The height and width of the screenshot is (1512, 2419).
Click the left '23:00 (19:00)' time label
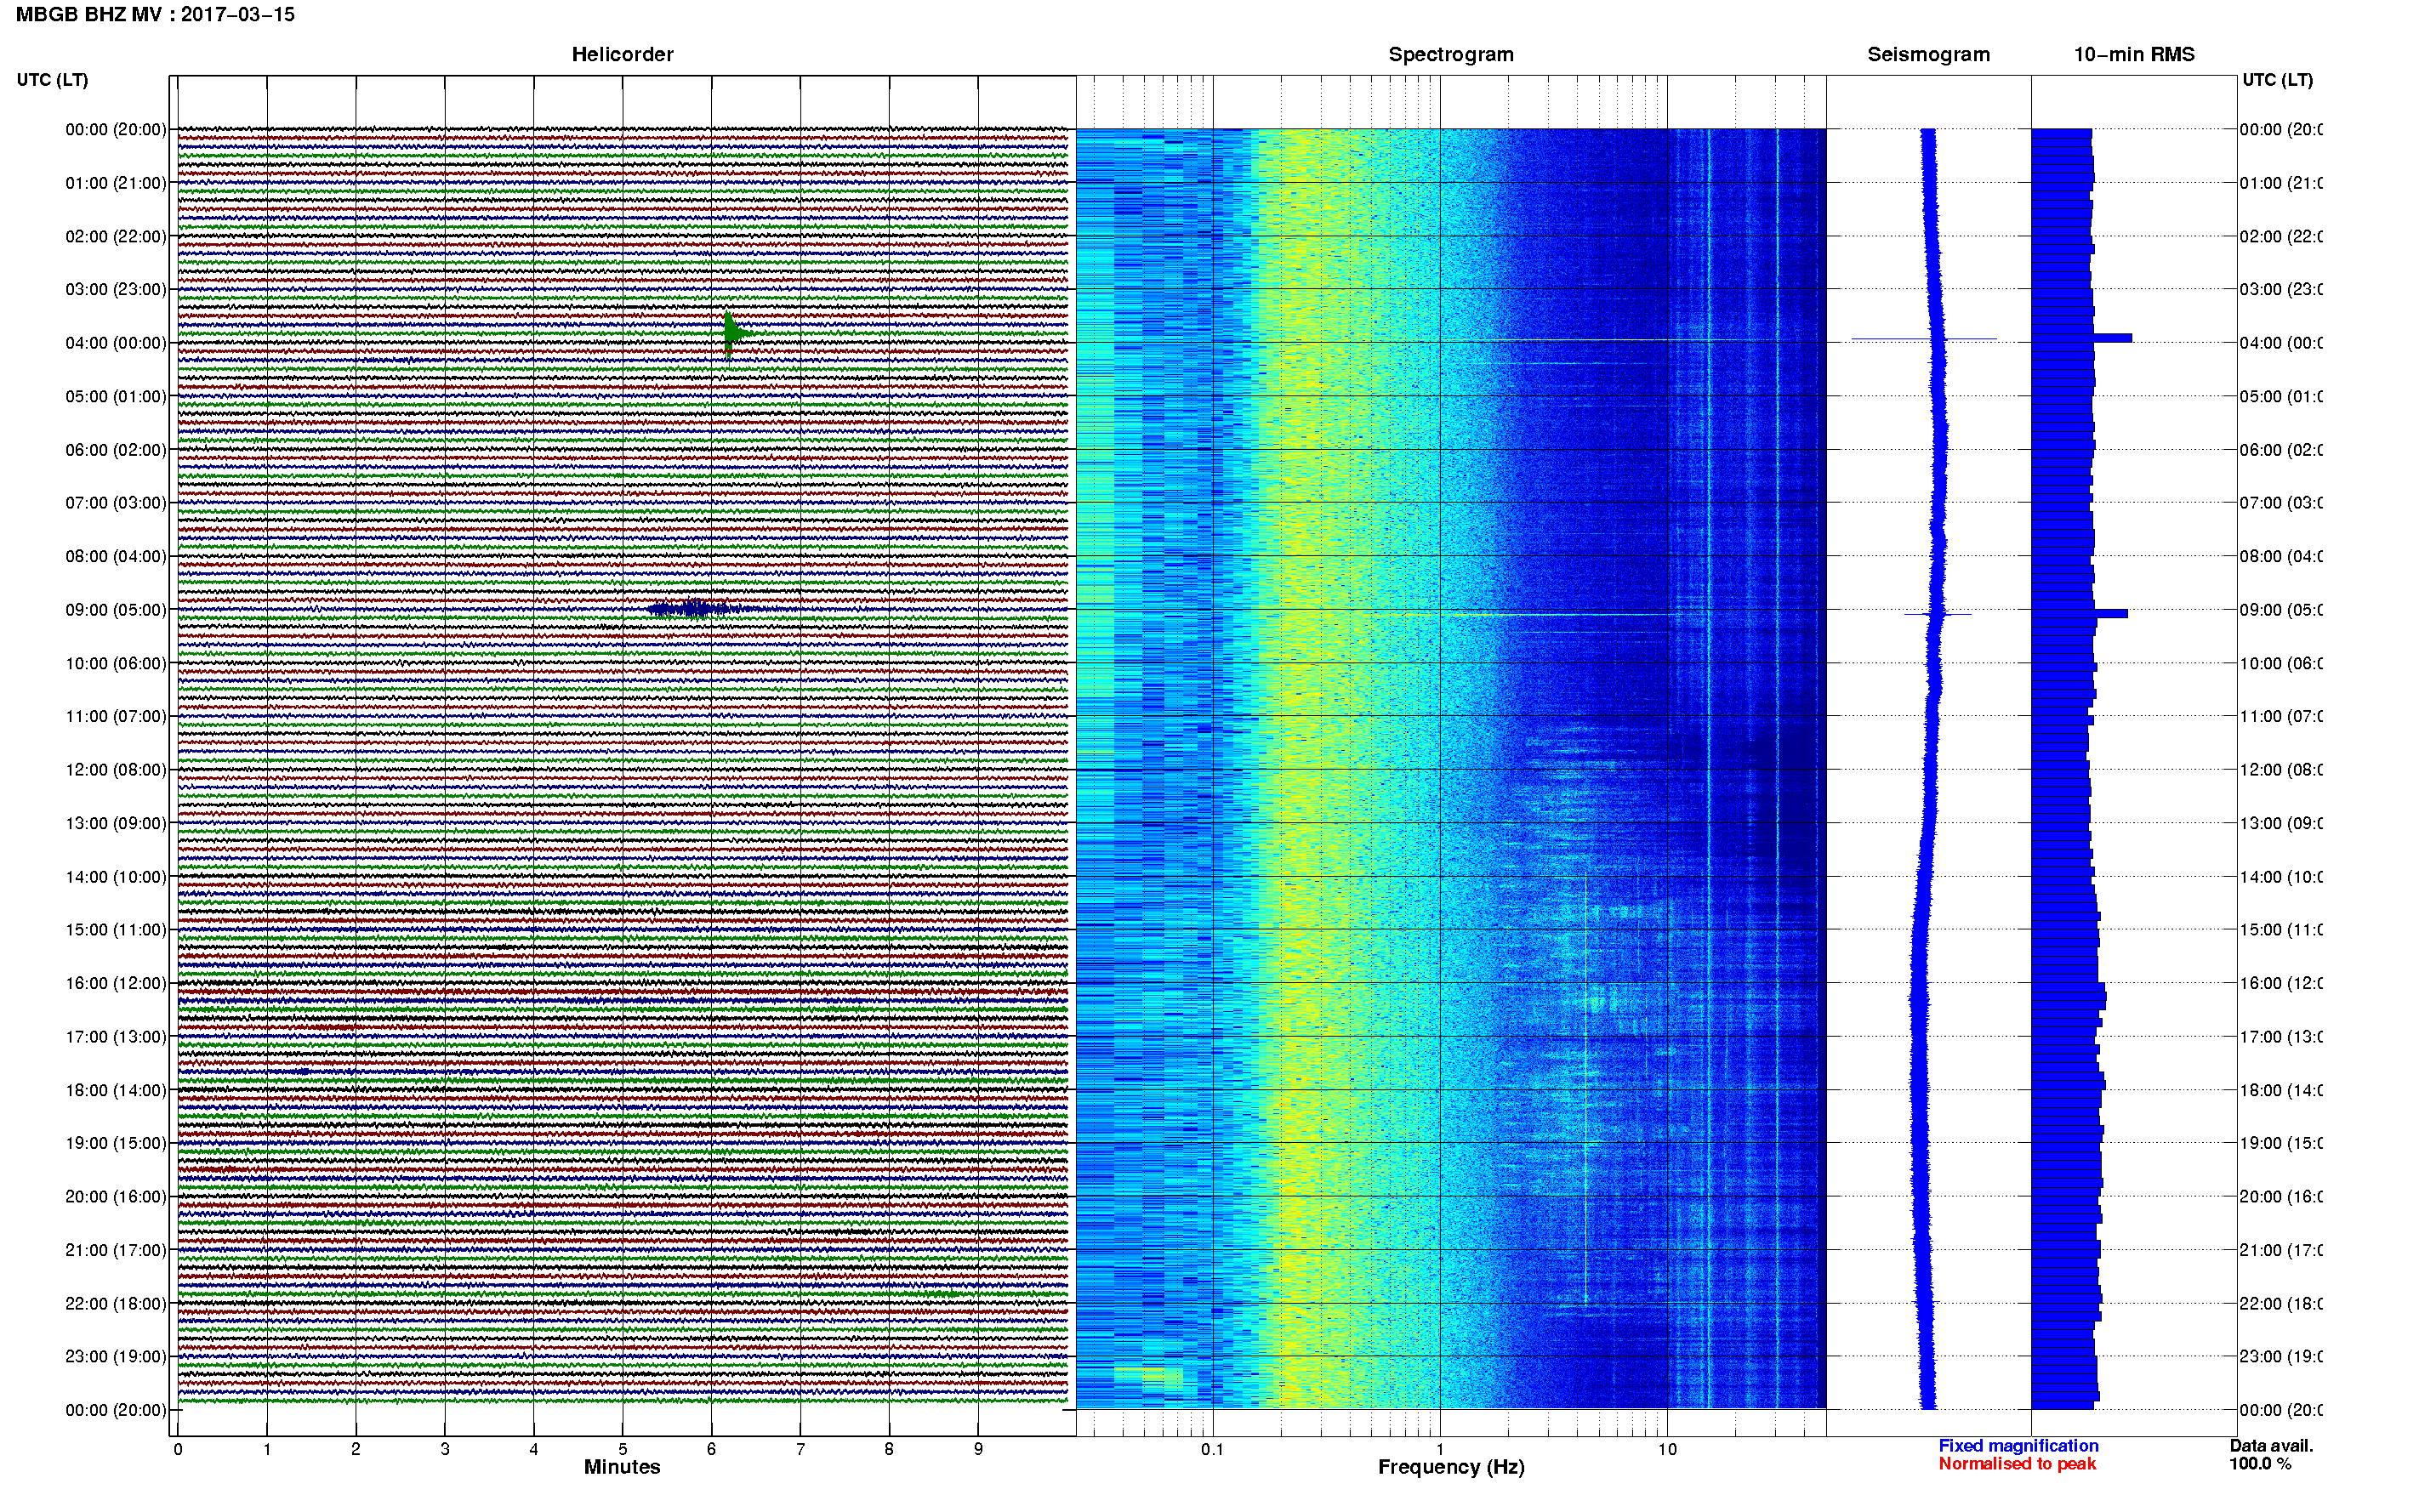[x=116, y=1357]
